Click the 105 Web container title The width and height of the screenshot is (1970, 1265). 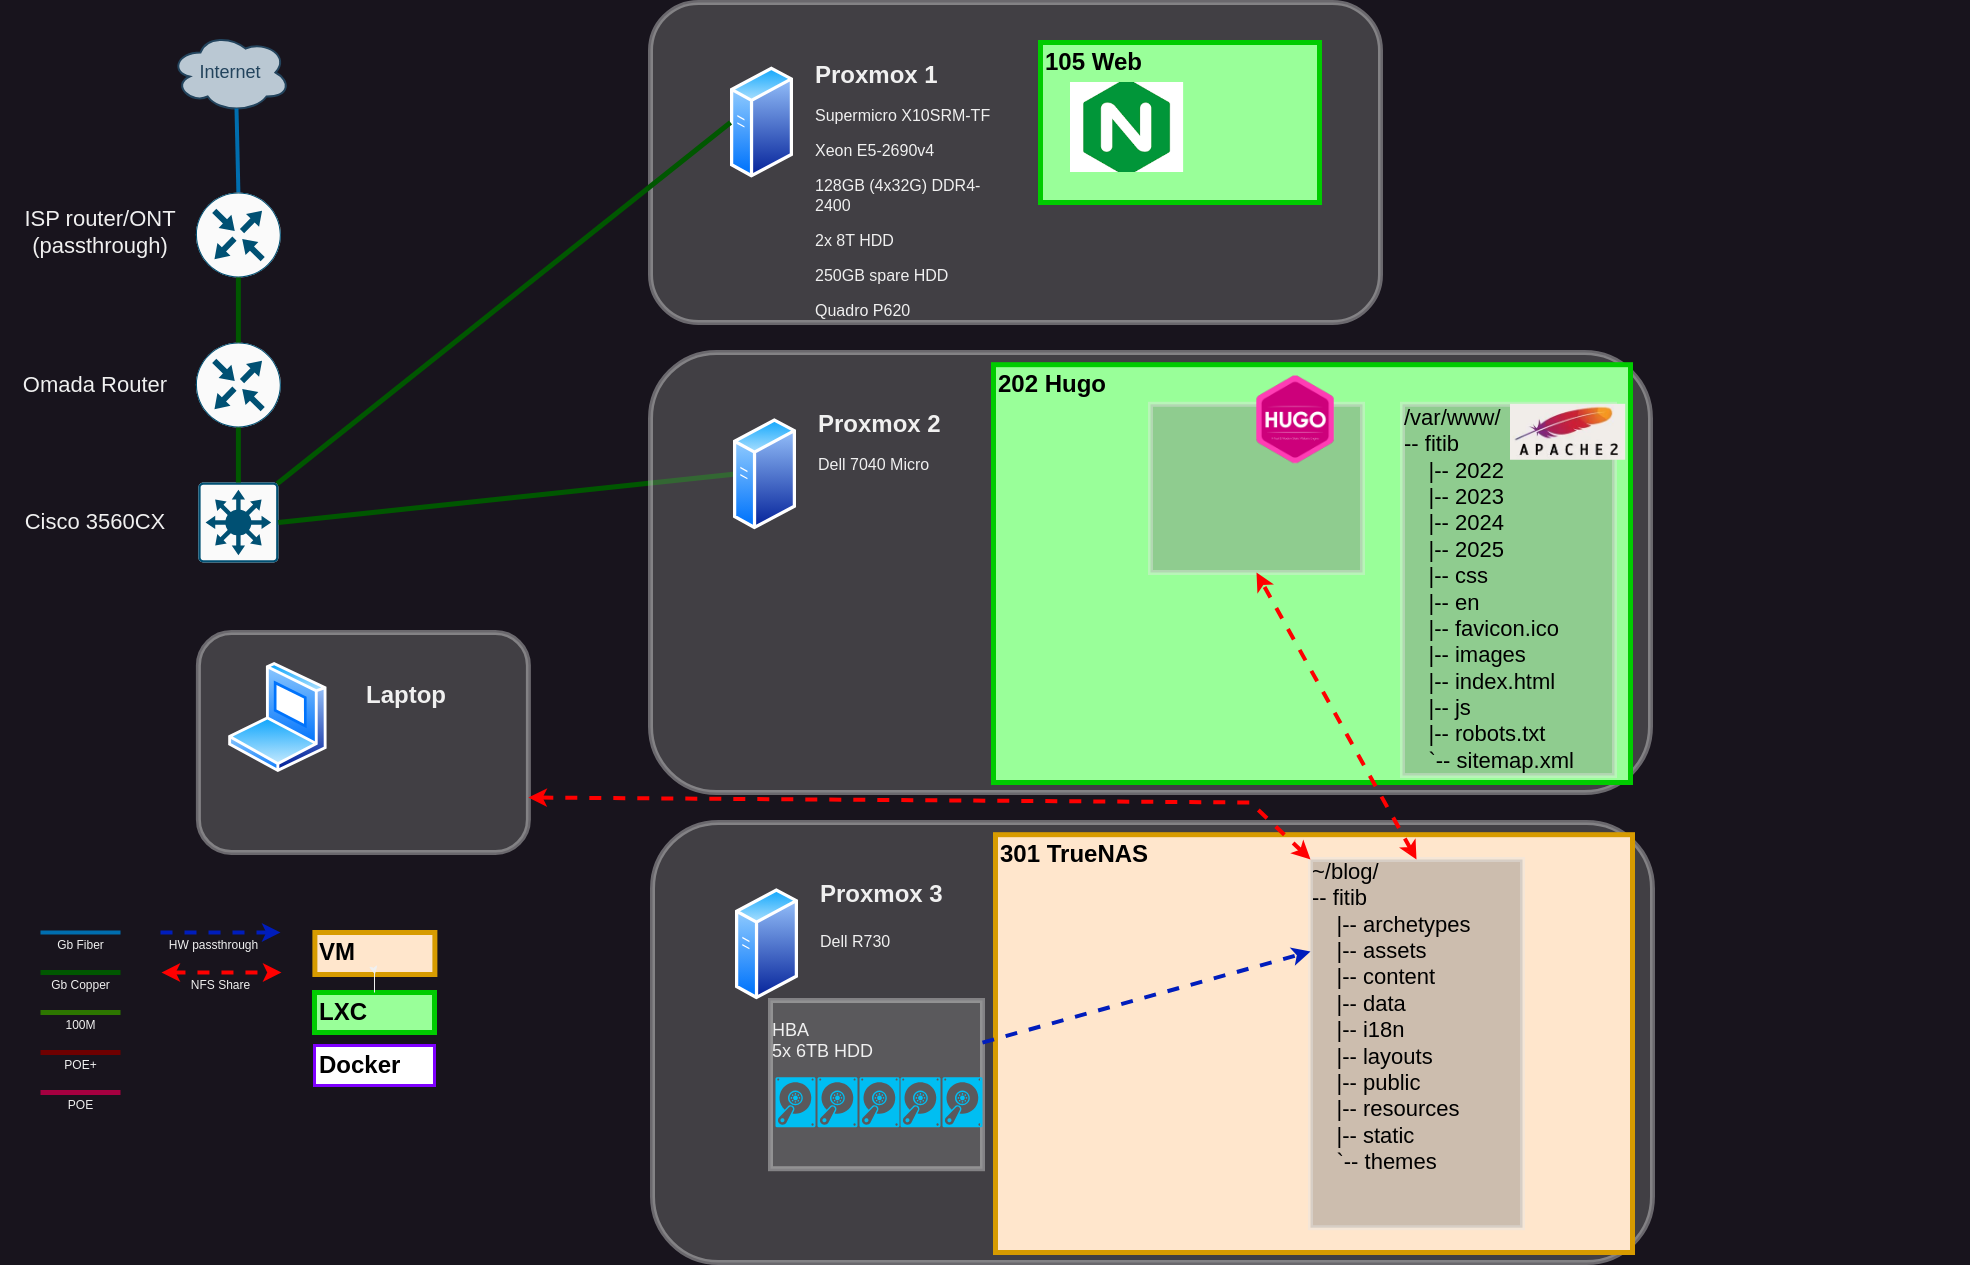[1093, 62]
